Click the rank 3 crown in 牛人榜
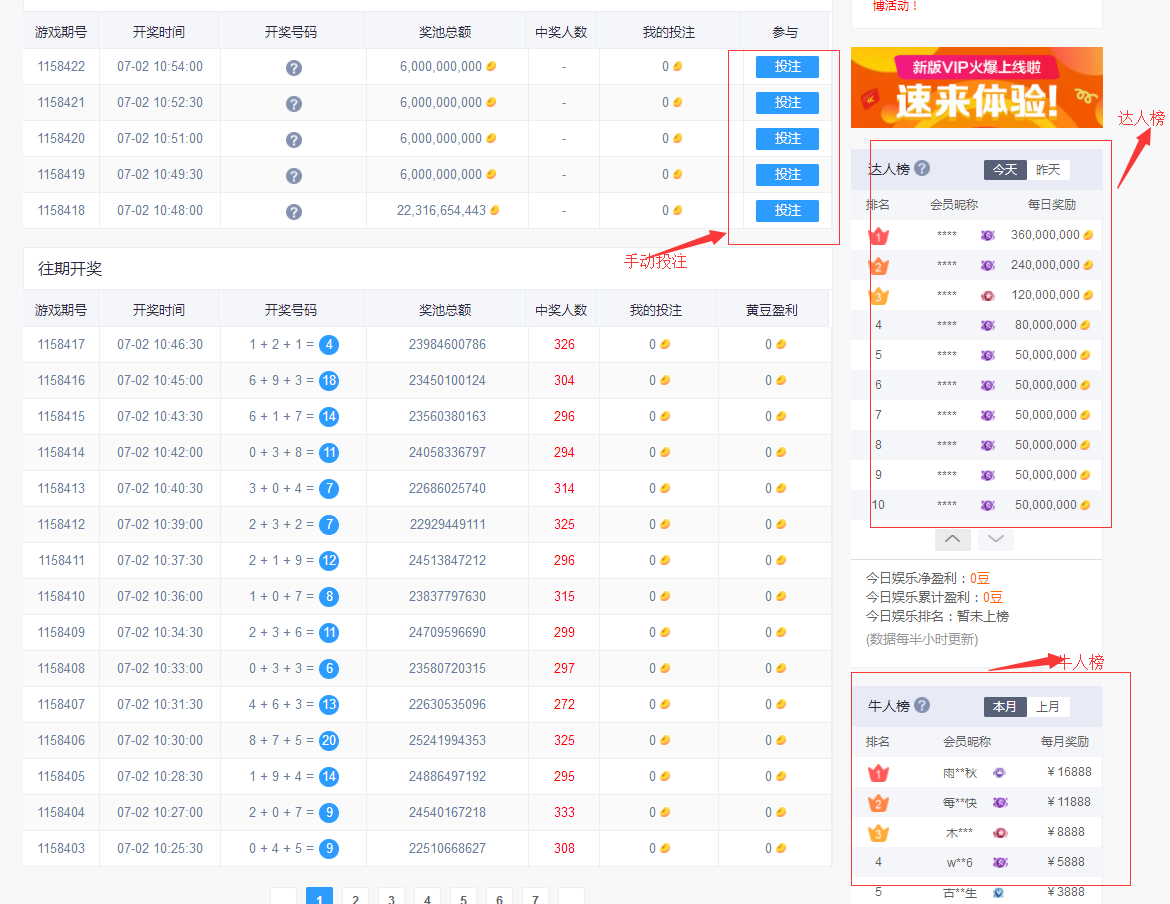Image resolution: width=1170 pixels, height=904 pixels. 878,832
